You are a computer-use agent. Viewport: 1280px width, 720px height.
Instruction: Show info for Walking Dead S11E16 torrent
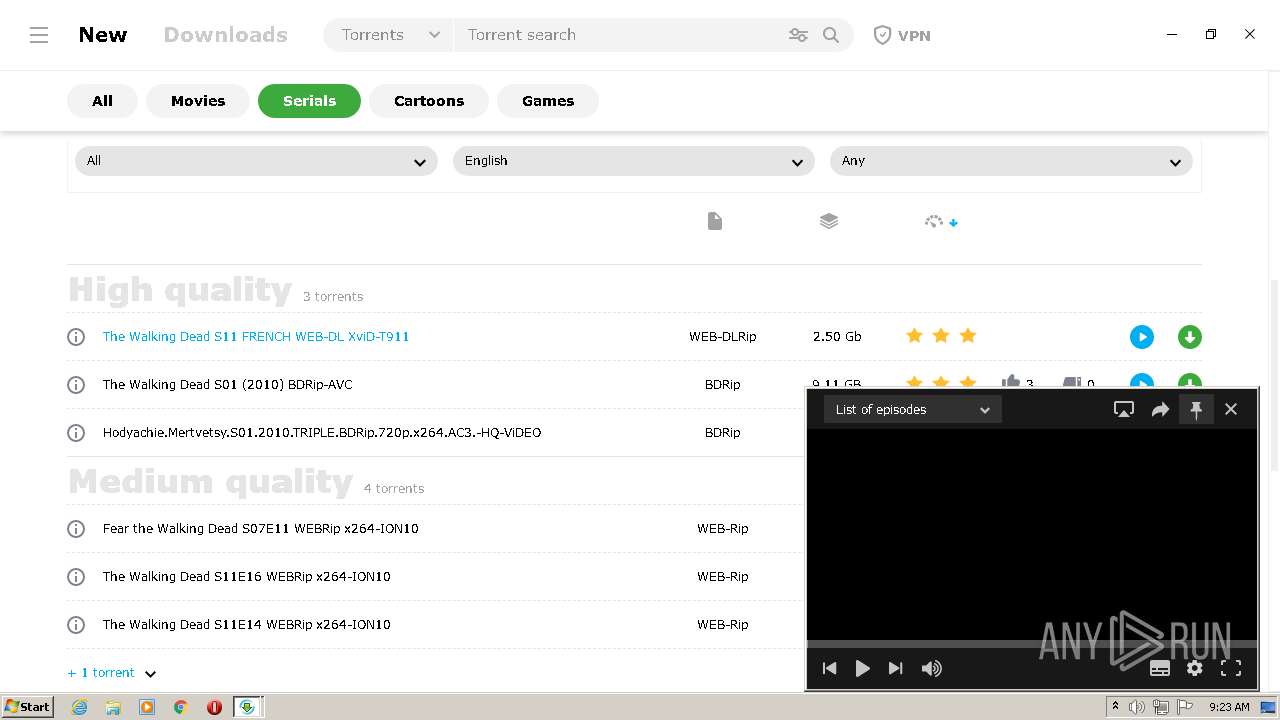coord(76,577)
